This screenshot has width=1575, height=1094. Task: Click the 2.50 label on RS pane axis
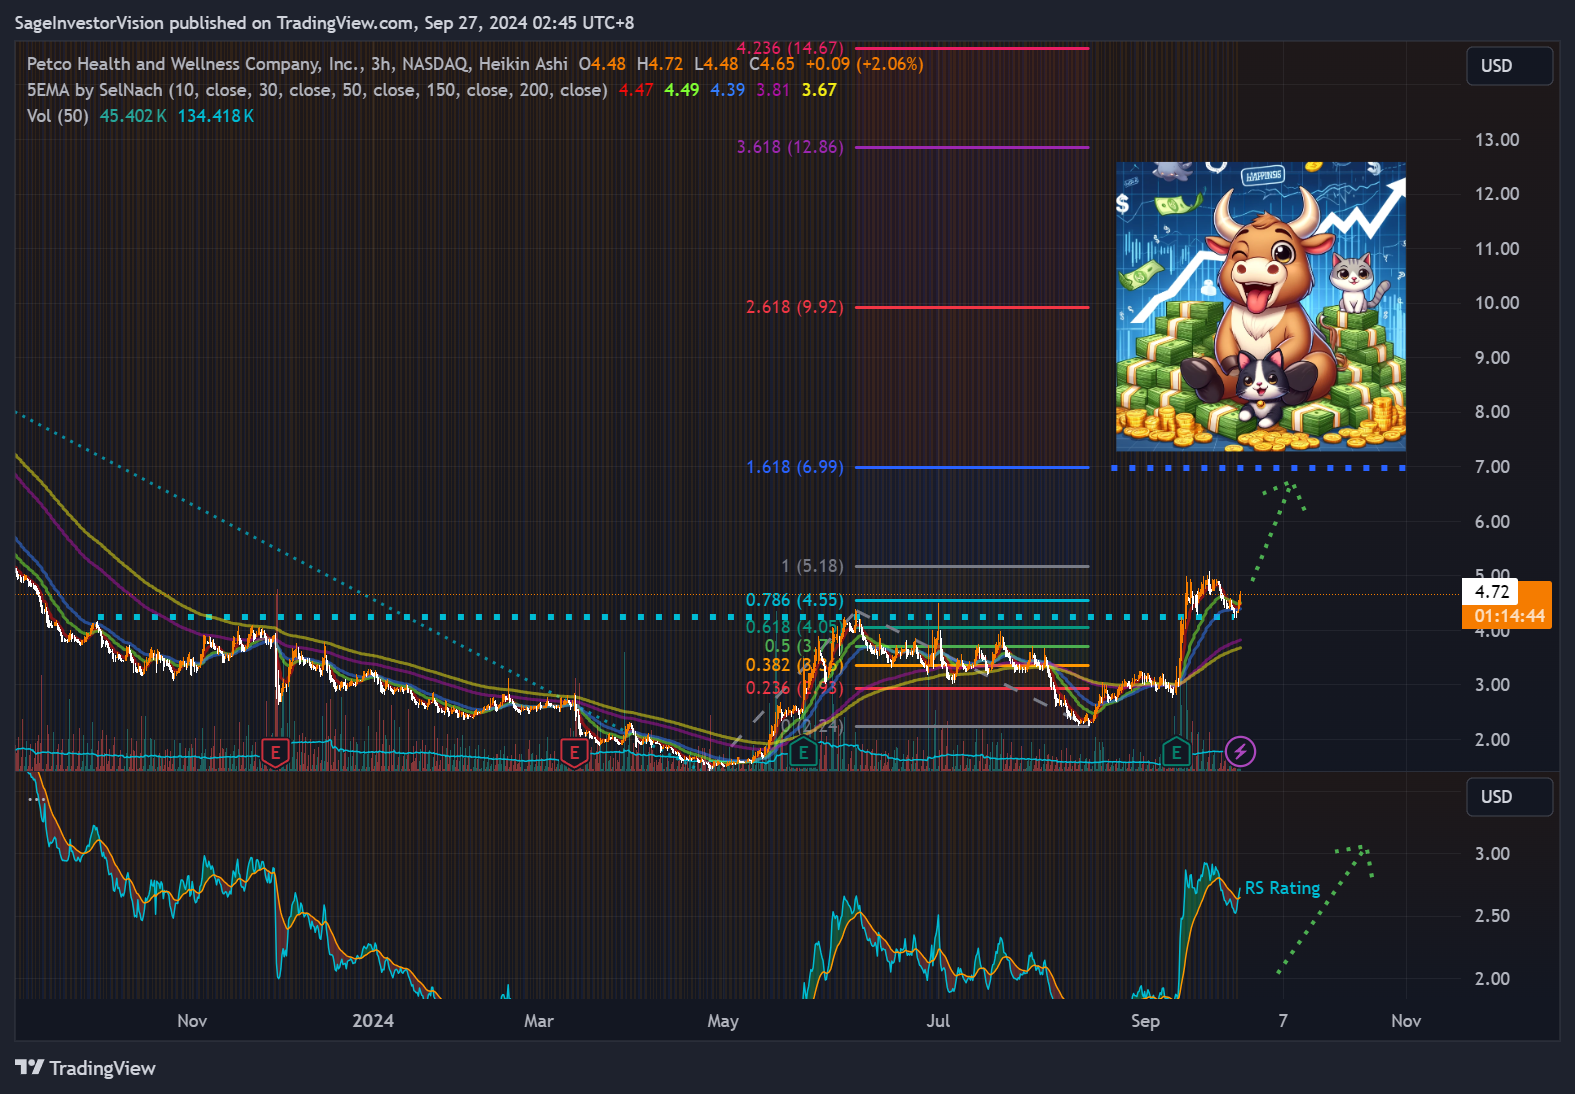point(1492,916)
